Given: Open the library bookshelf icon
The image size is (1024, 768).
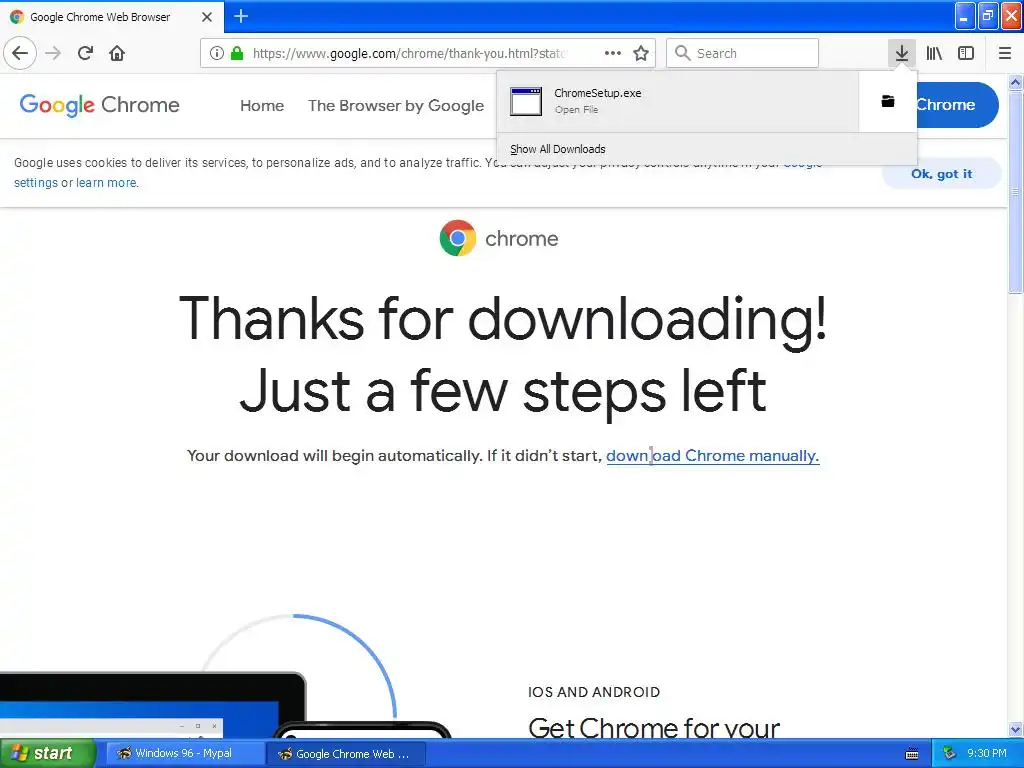Looking at the screenshot, I should [934, 53].
